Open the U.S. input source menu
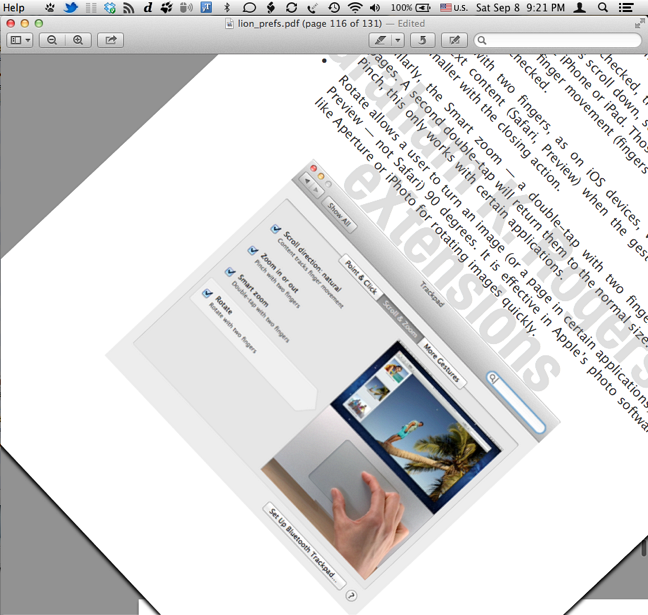The width and height of the screenshot is (648, 615). point(454,7)
